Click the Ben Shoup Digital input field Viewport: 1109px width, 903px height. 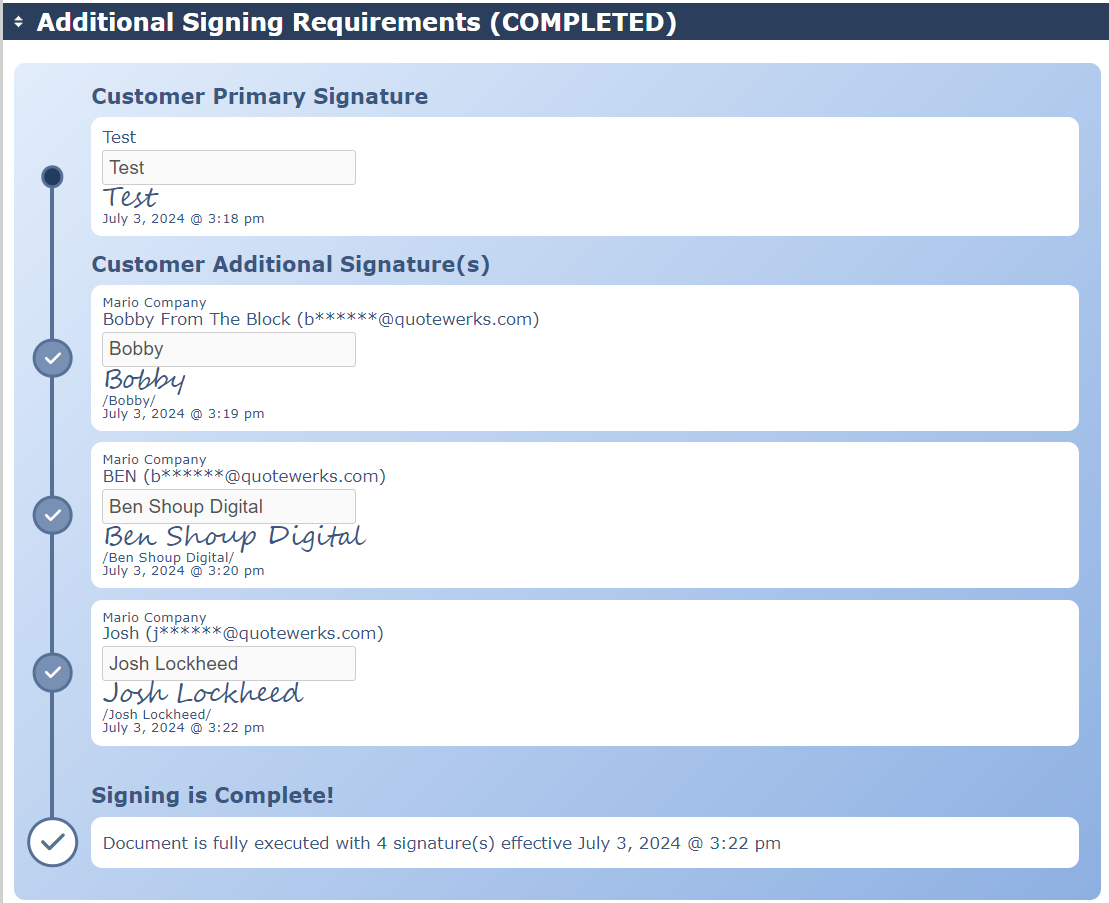click(228, 507)
